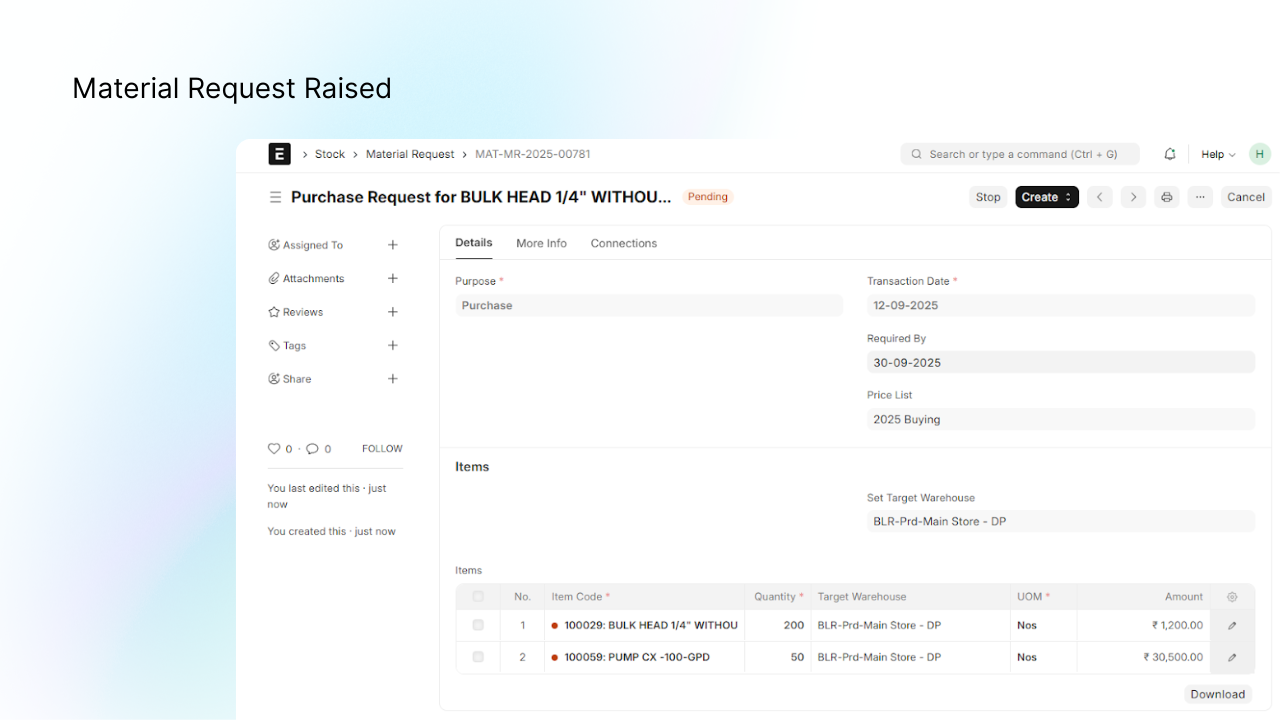This screenshot has width=1280, height=720.
Task: Toggle the sidebar hamburger menu
Action: [275, 197]
